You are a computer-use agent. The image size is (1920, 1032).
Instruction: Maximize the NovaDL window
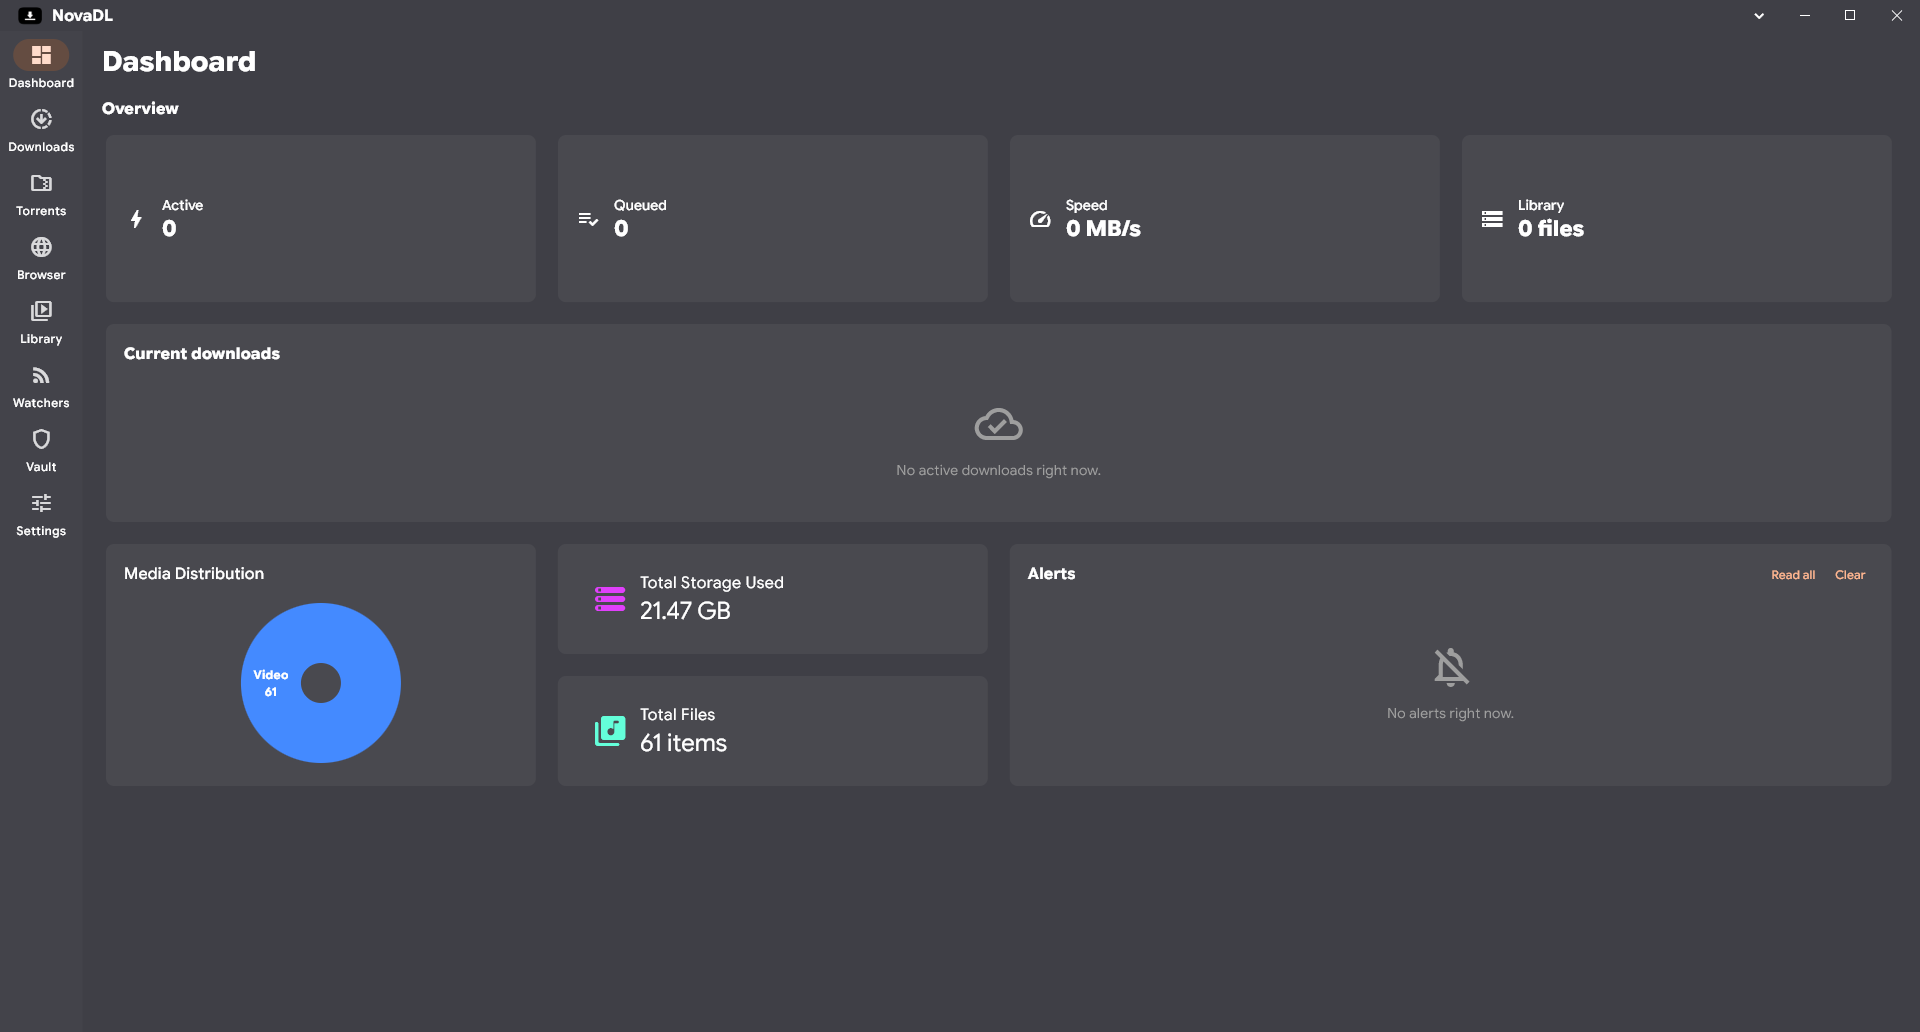pyautogui.click(x=1850, y=16)
